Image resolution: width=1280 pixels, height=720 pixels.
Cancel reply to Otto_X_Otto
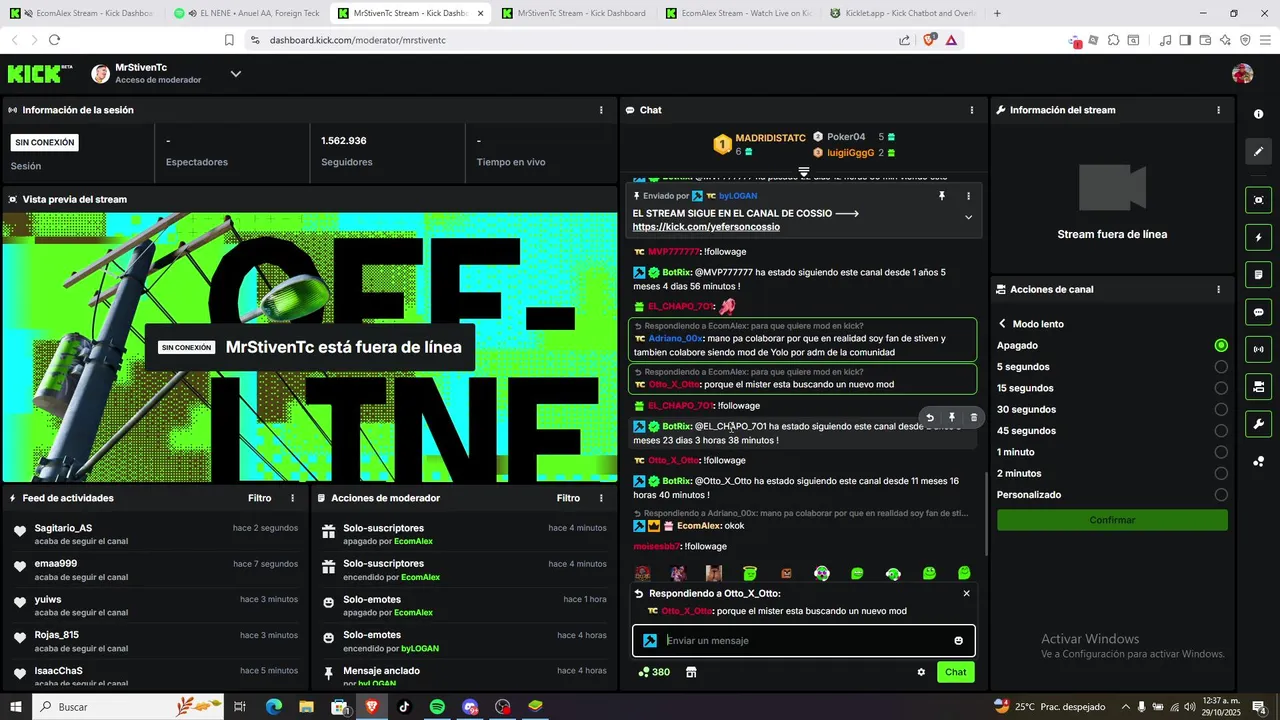pyautogui.click(x=966, y=593)
